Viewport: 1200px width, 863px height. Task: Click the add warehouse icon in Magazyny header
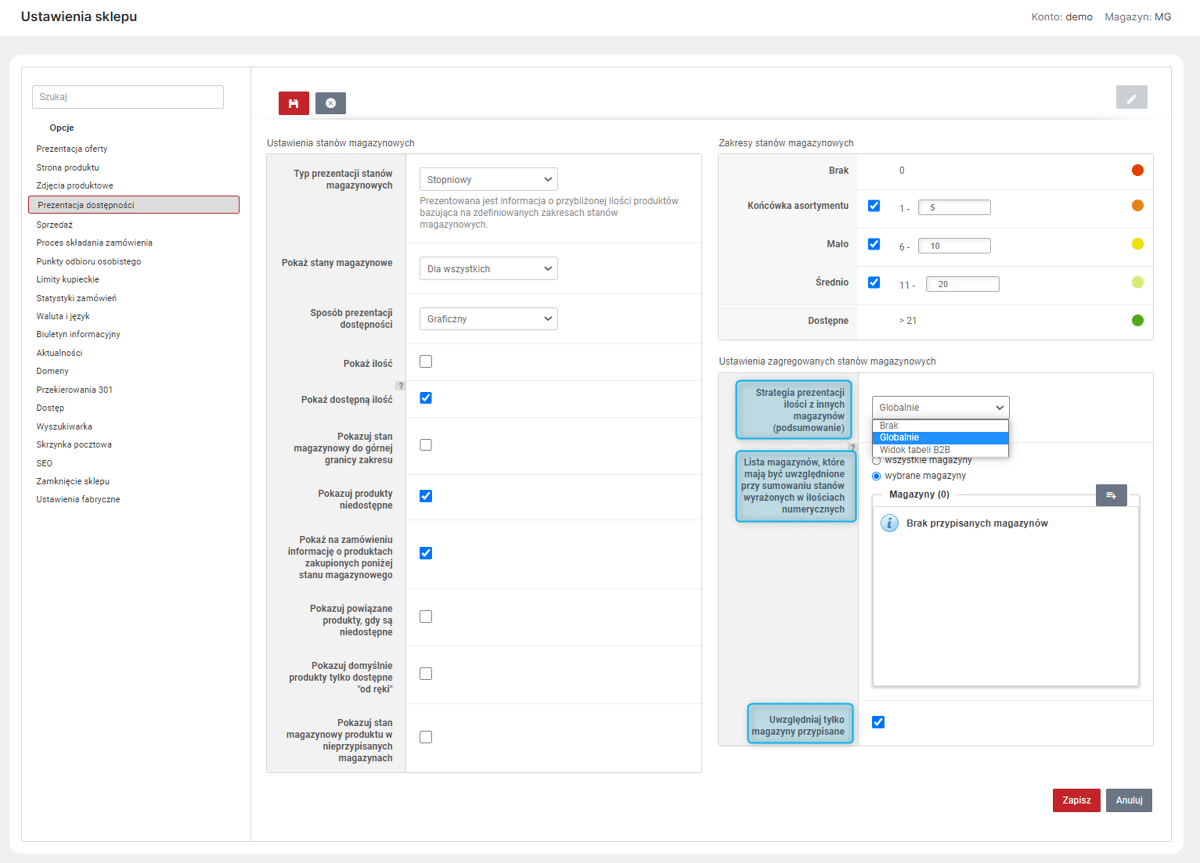coord(1112,494)
